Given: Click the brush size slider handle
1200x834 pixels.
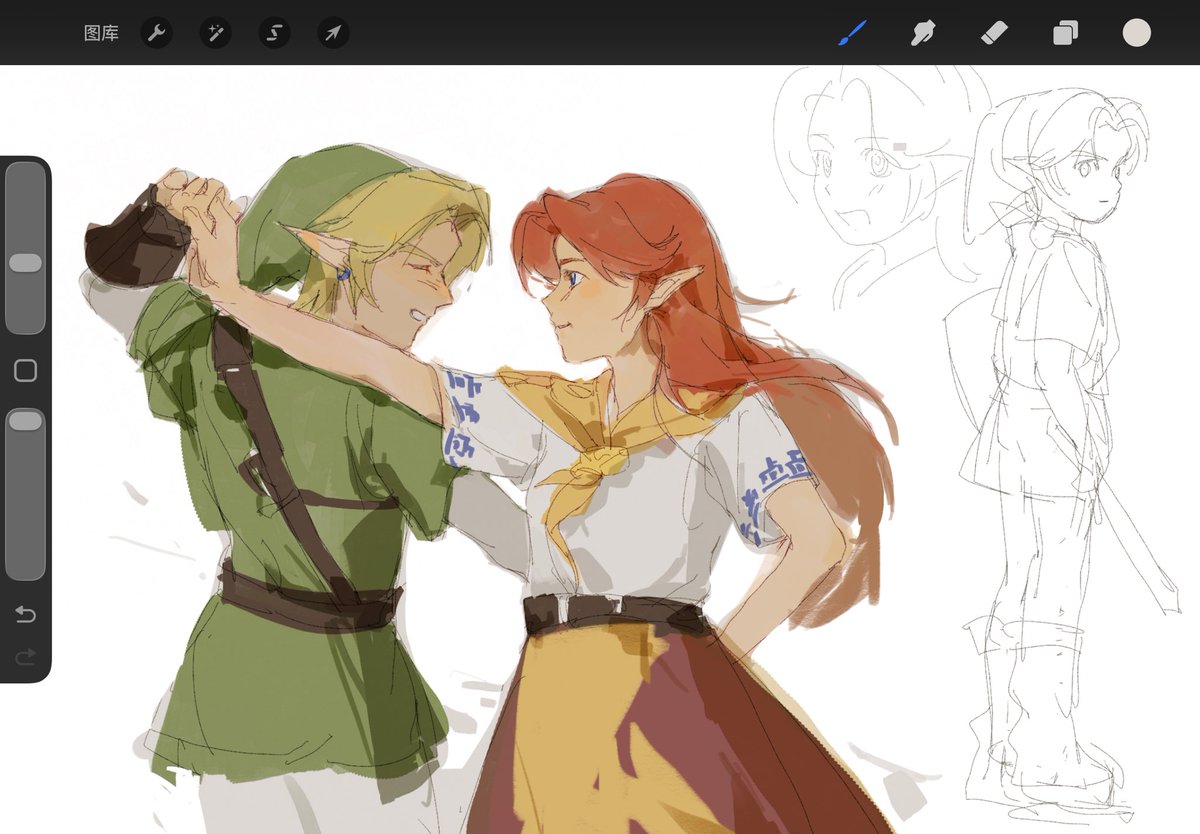Looking at the screenshot, I should [25, 263].
